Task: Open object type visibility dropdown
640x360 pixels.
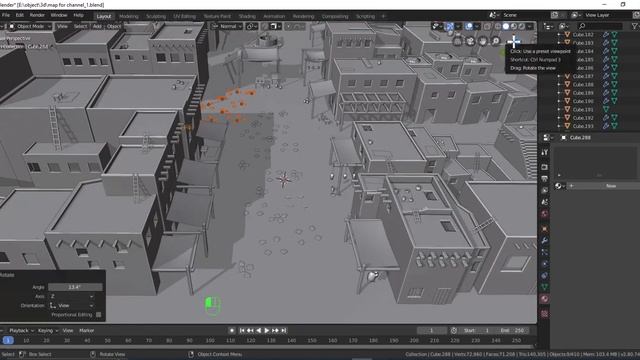Action: pyautogui.click(x=437, y=26)
